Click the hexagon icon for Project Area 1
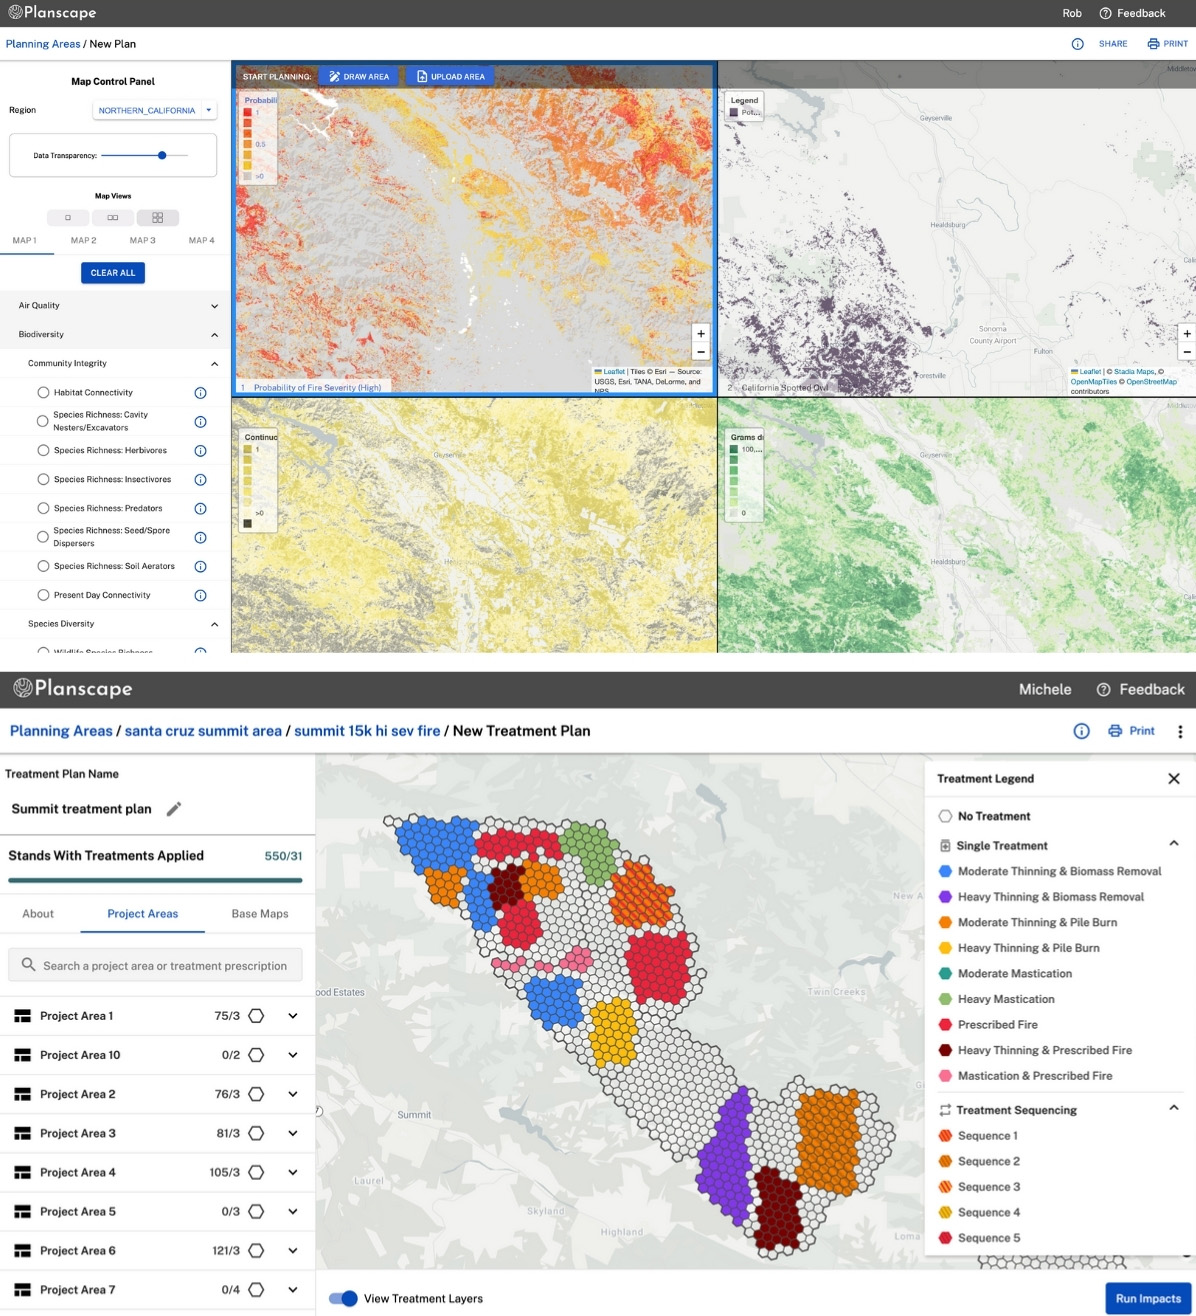 tap(256, 1016)
